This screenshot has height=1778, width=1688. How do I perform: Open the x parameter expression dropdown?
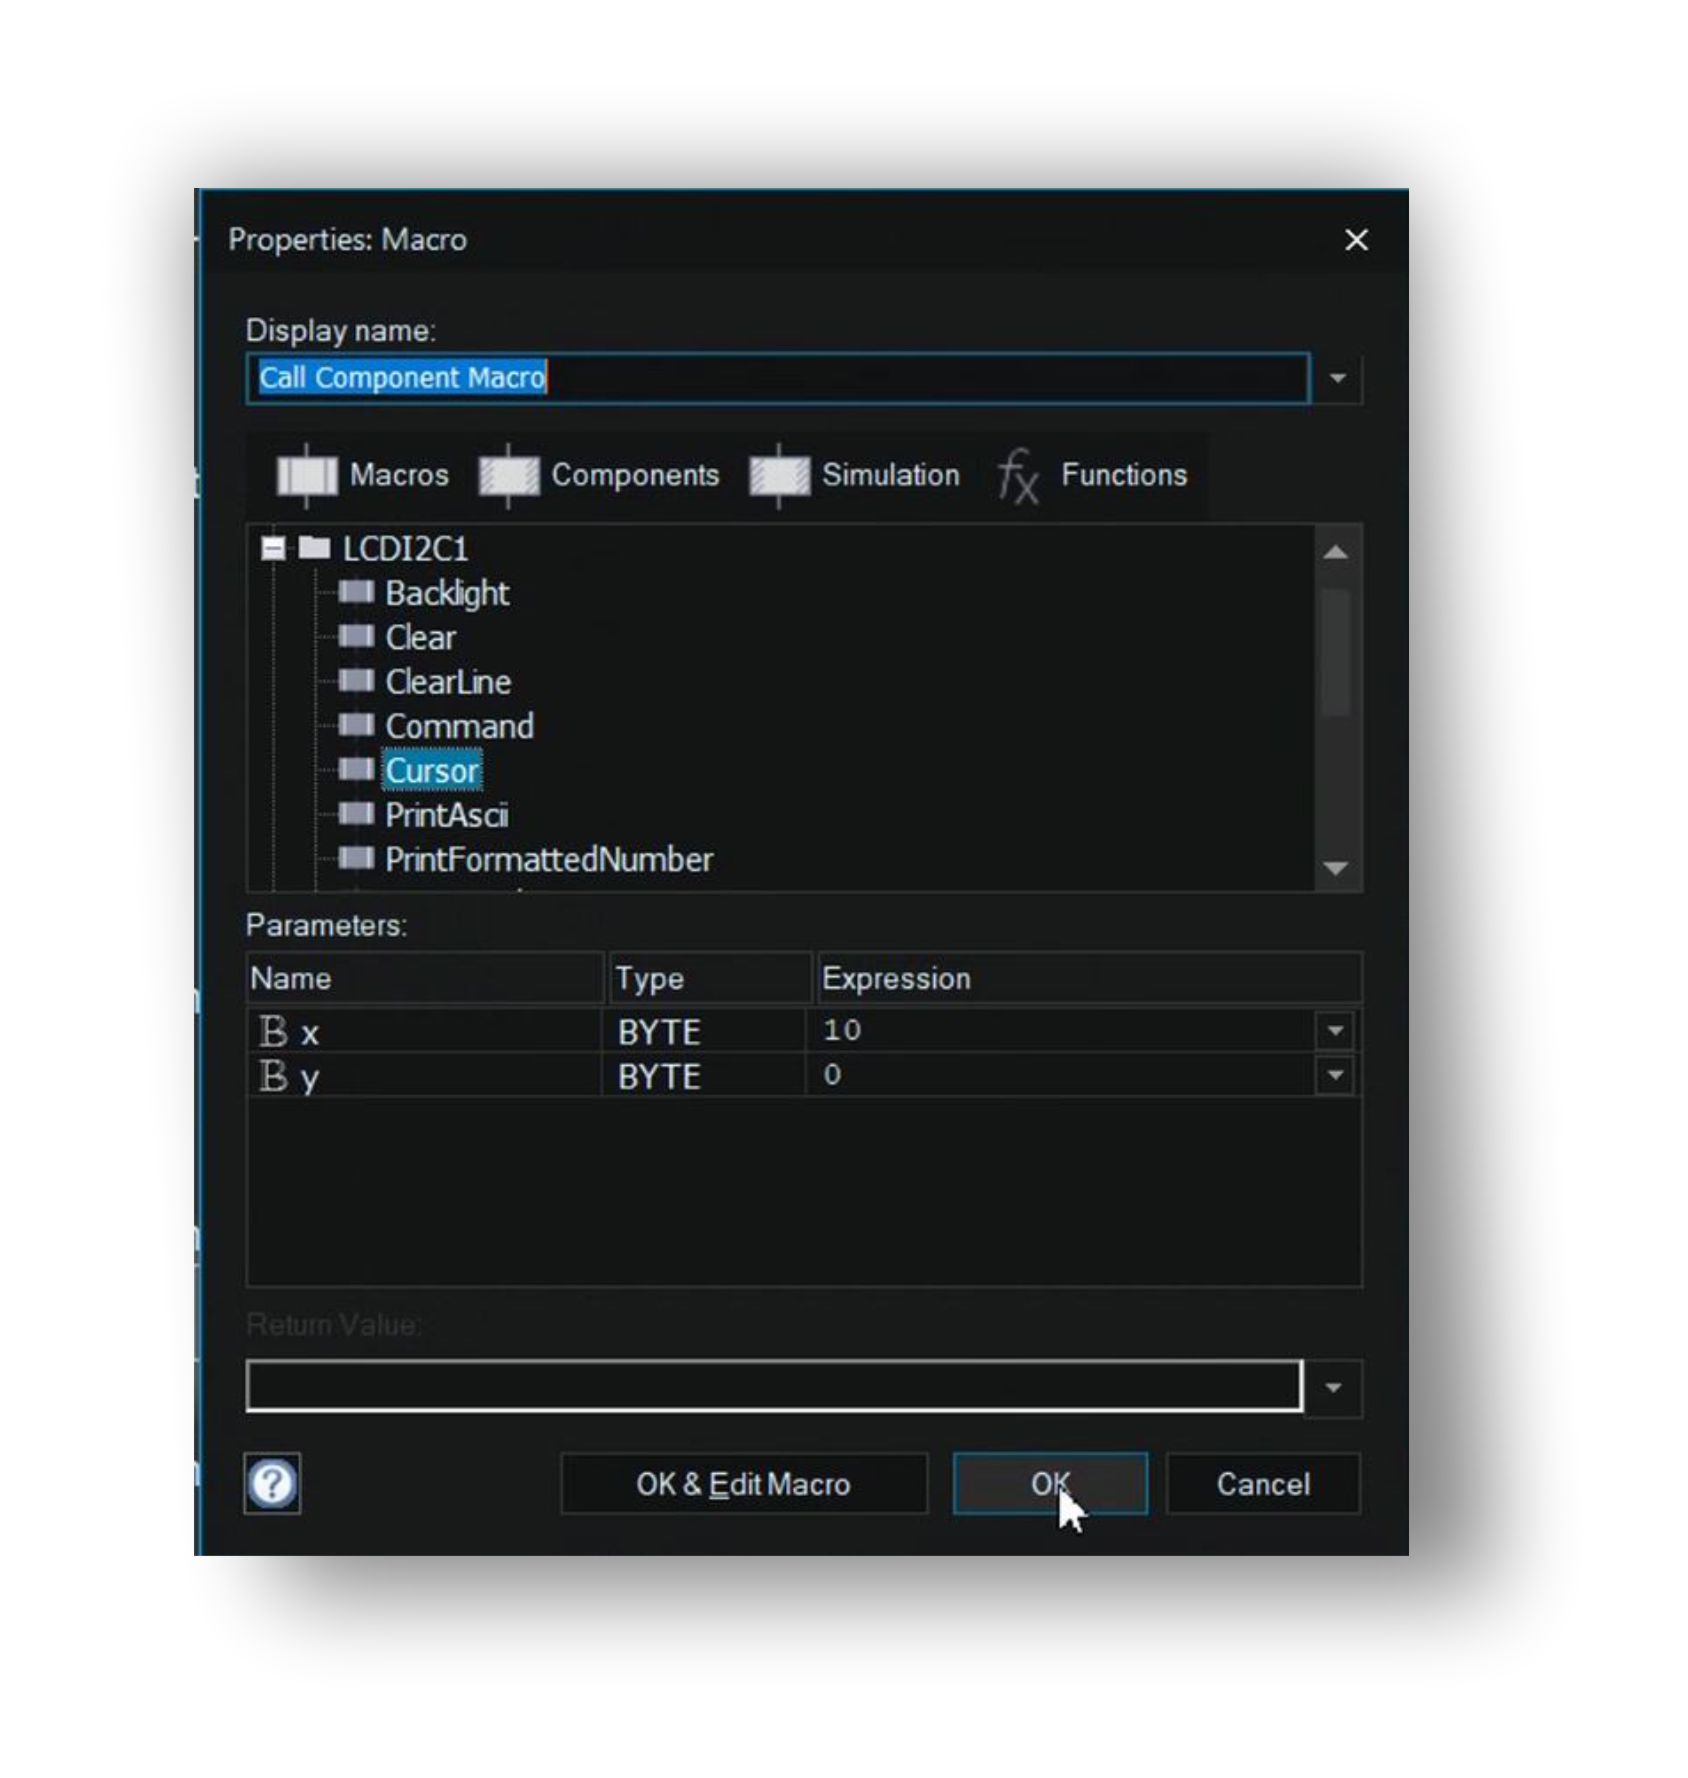tap(1335, 1031)
